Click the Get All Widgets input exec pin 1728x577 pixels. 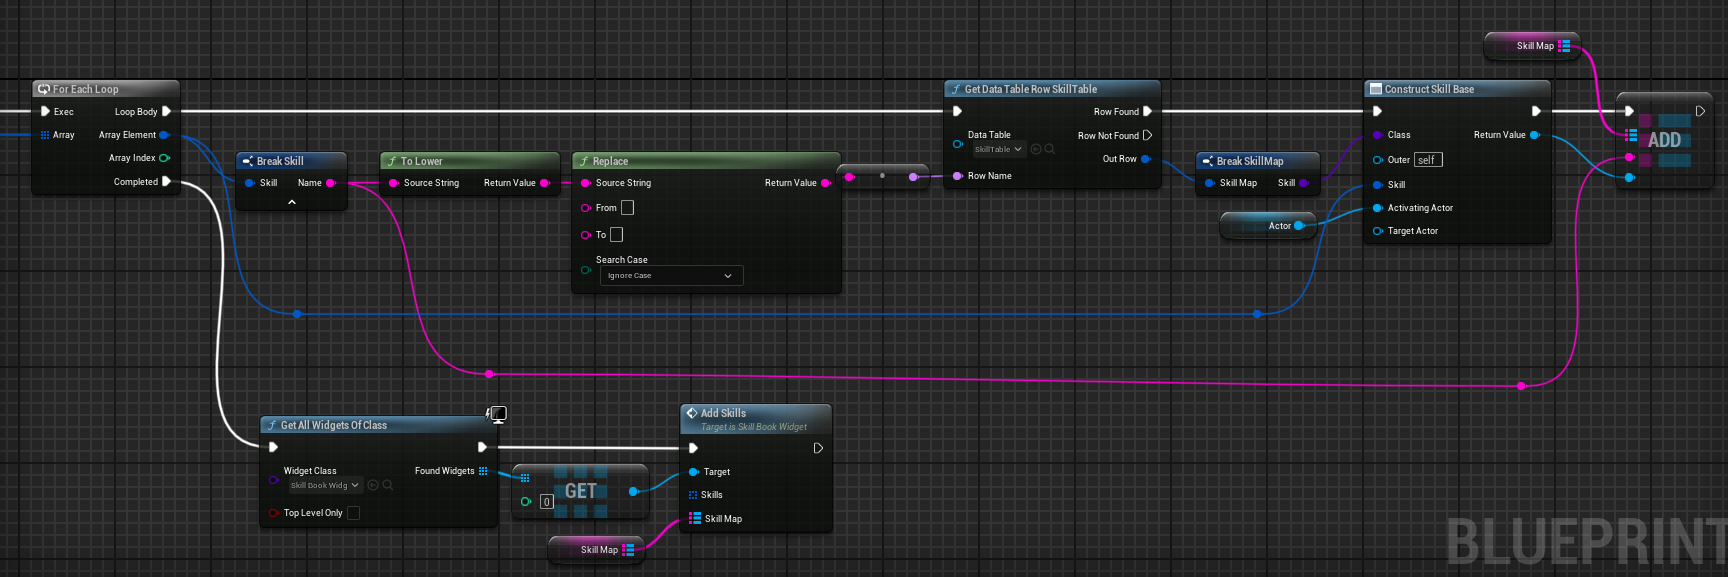273,448
